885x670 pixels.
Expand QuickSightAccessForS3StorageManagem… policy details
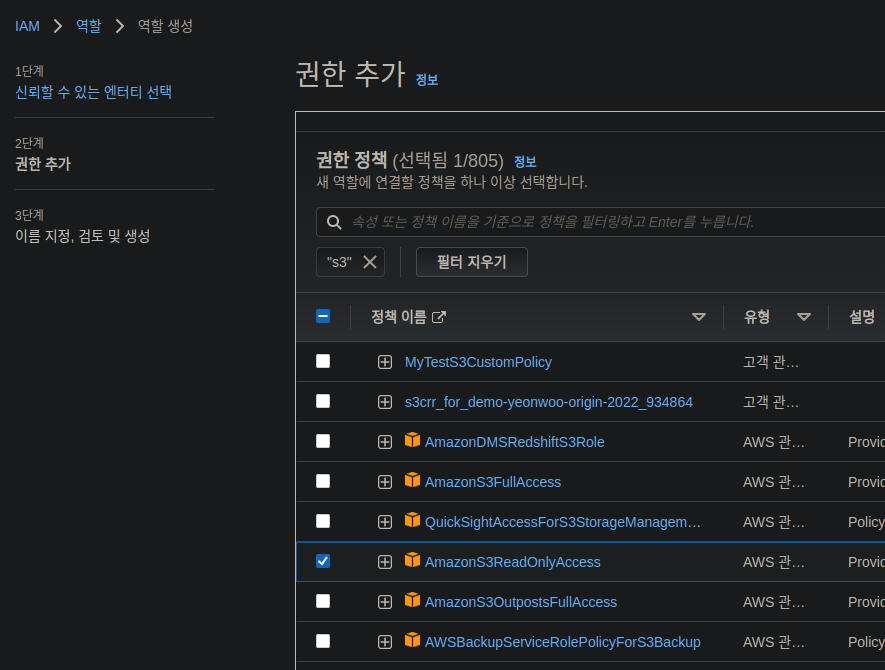click(x=385, y=523)
